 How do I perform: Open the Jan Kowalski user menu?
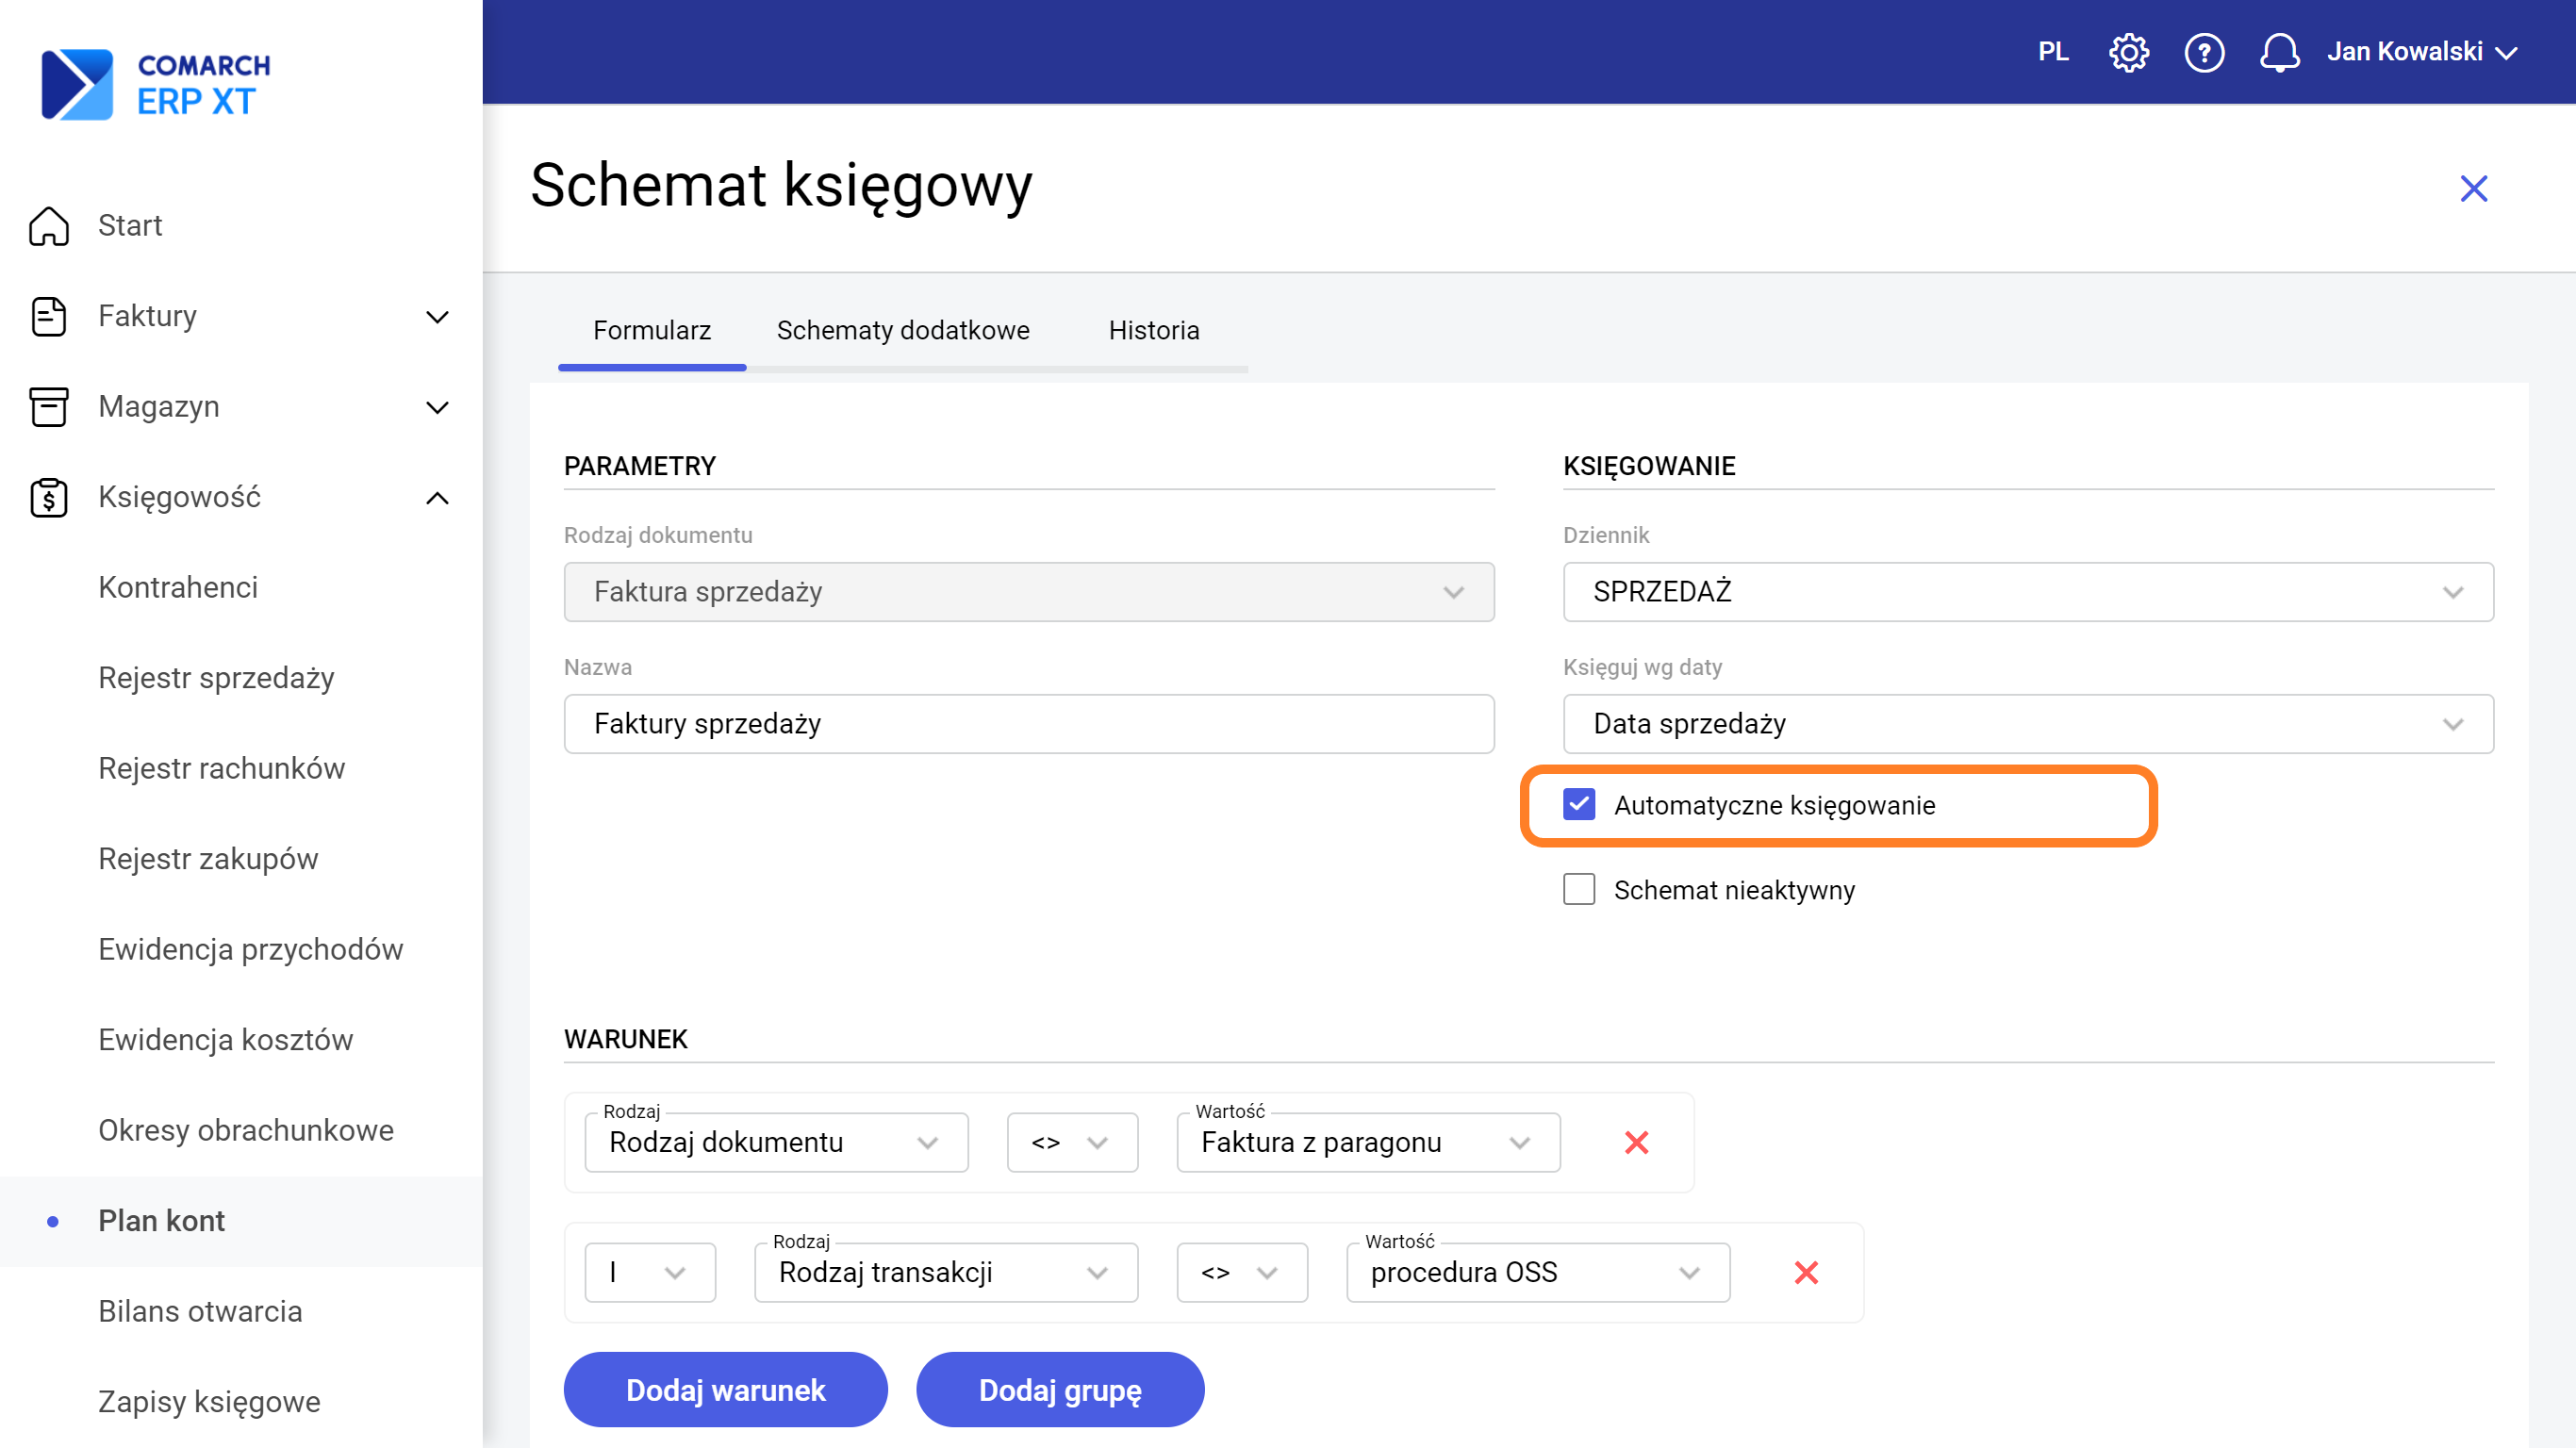click(2420, 52)
